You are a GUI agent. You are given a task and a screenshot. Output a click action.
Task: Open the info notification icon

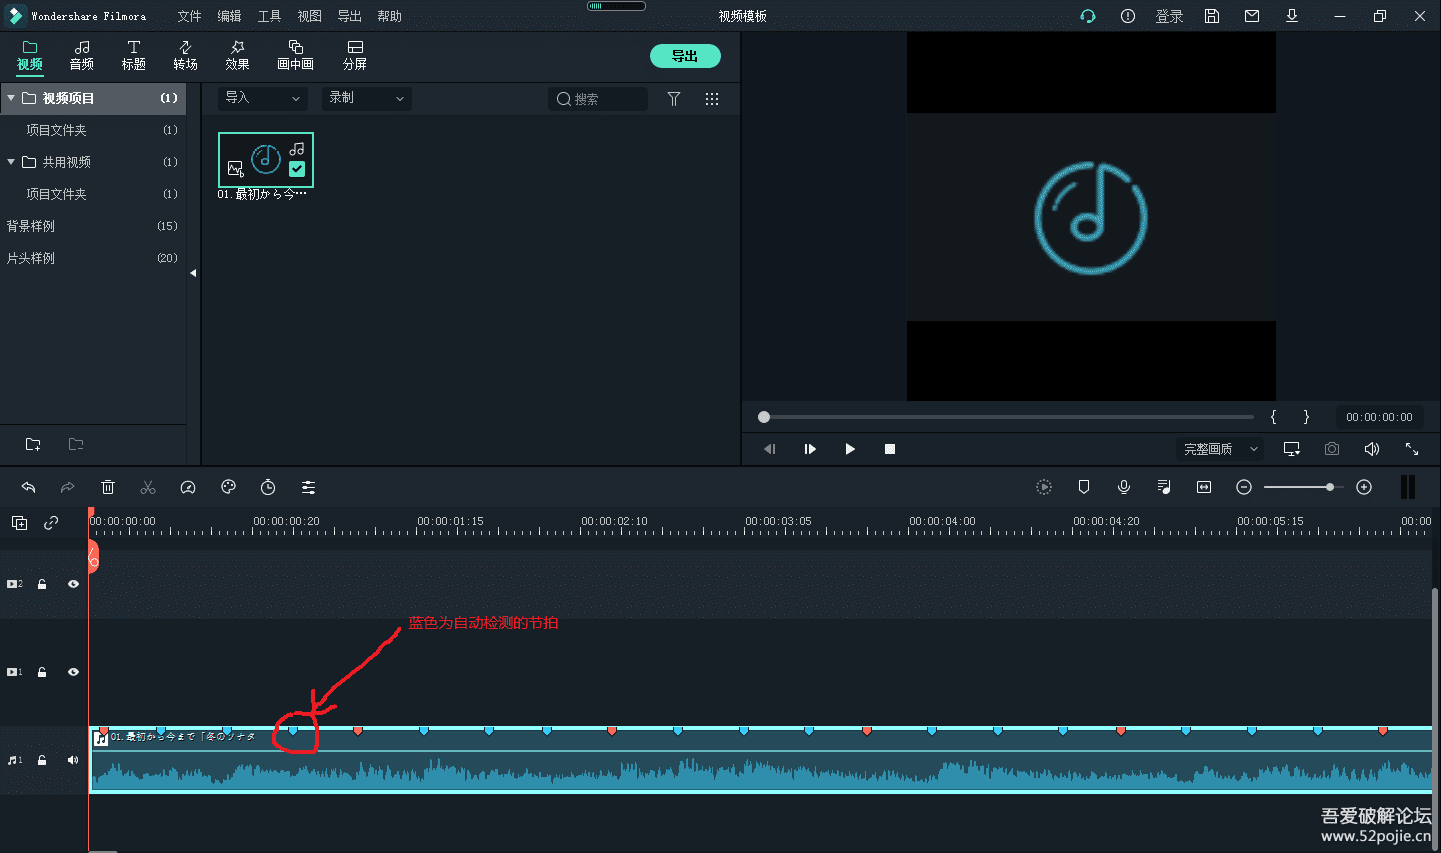point(1128,16)
